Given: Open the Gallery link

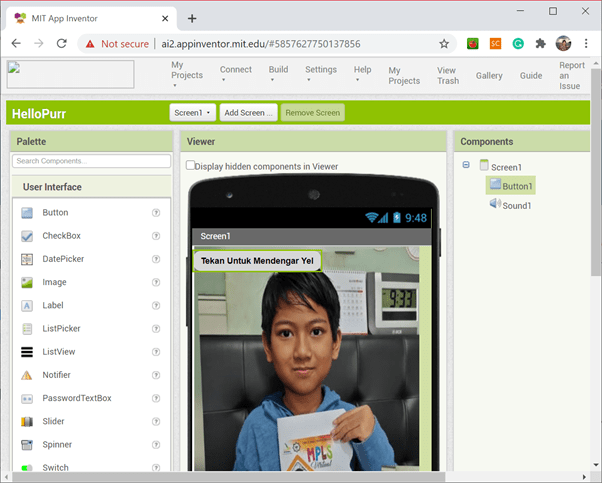Looking at the screenshot, I should click(x=489, y=76).
